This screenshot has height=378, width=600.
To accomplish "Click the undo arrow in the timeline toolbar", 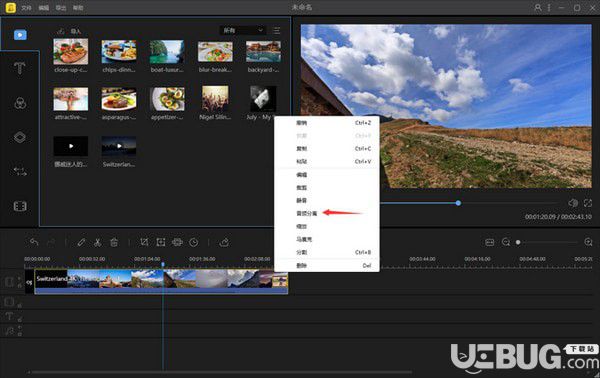I will 34,242.
